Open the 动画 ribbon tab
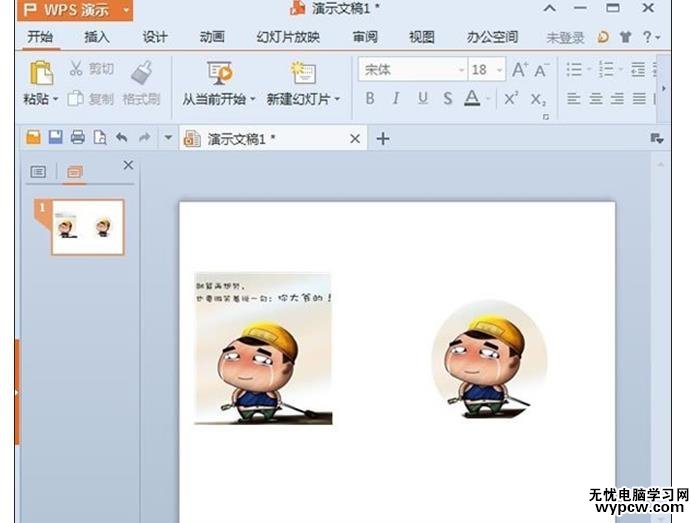 tap(212, 37)
